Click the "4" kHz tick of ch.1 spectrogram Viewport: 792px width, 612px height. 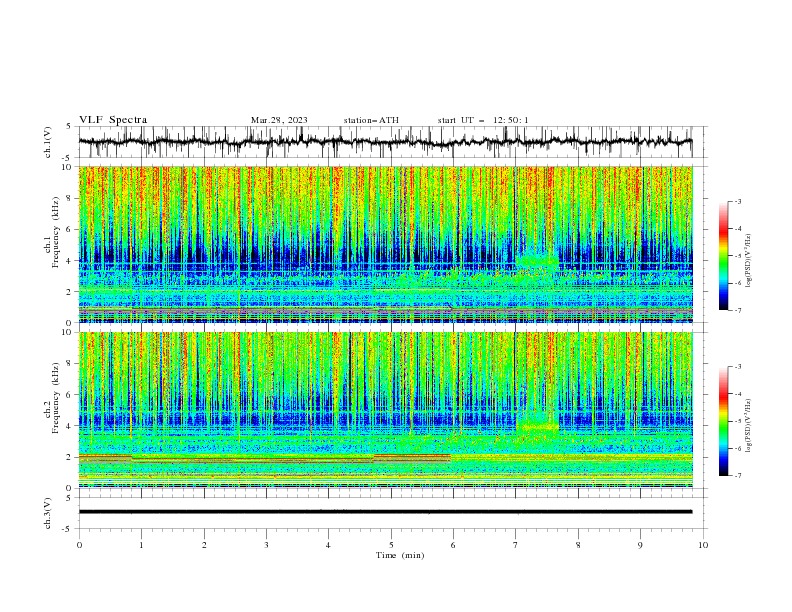coord(70,261)
